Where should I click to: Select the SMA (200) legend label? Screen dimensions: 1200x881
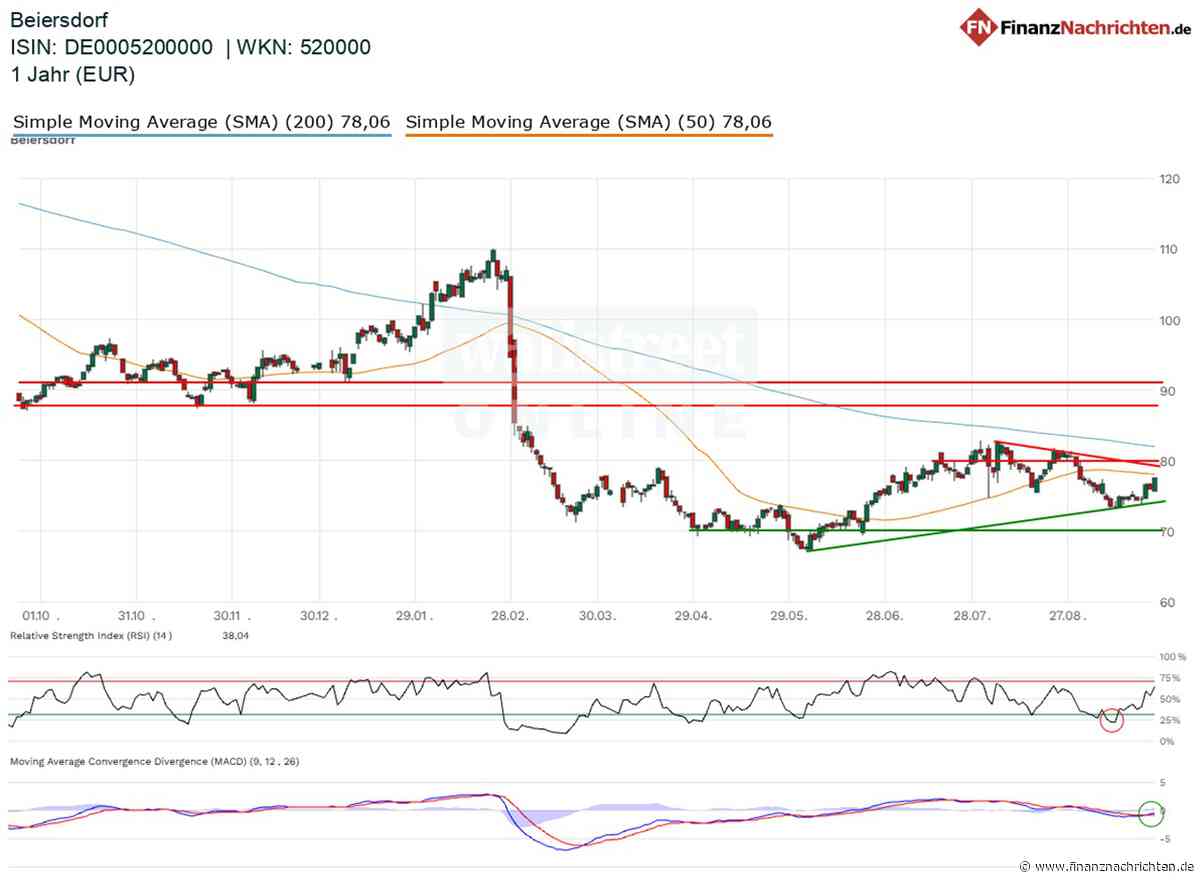pyautogui.click(x=202, y=122)
